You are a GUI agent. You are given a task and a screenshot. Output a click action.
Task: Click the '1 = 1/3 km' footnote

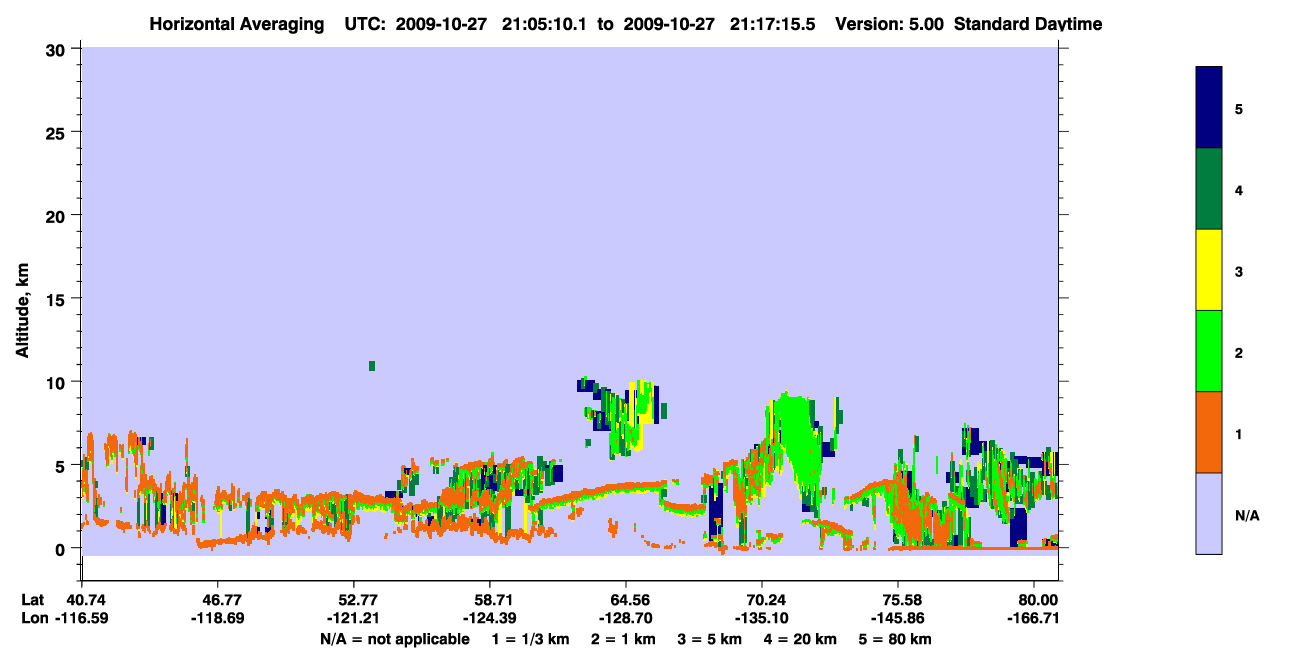529,639
